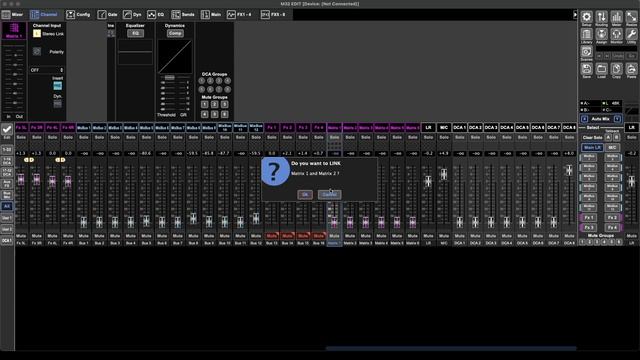Click the LR channel fader handle
Viewport: 640px width, 360px height.
(x=428, y=181)
